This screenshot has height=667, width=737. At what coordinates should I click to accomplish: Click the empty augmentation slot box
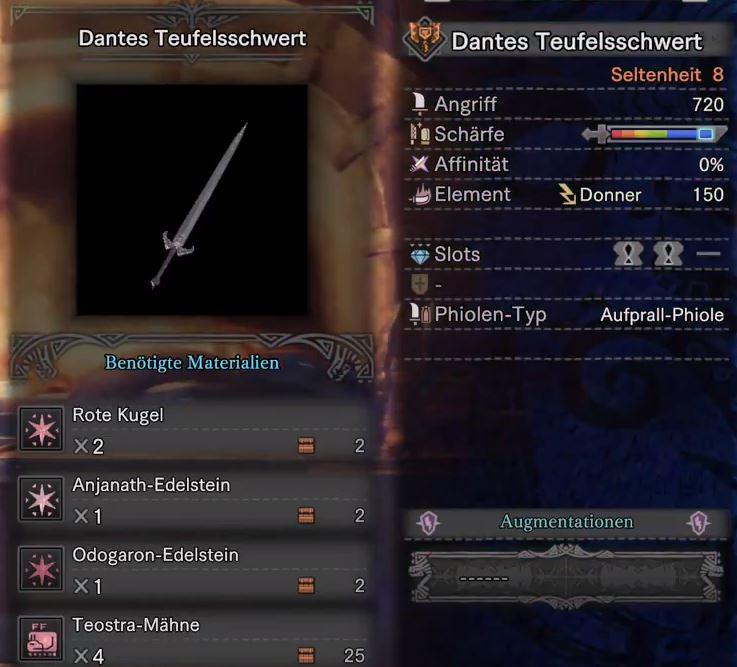click(x=566, y=577)
